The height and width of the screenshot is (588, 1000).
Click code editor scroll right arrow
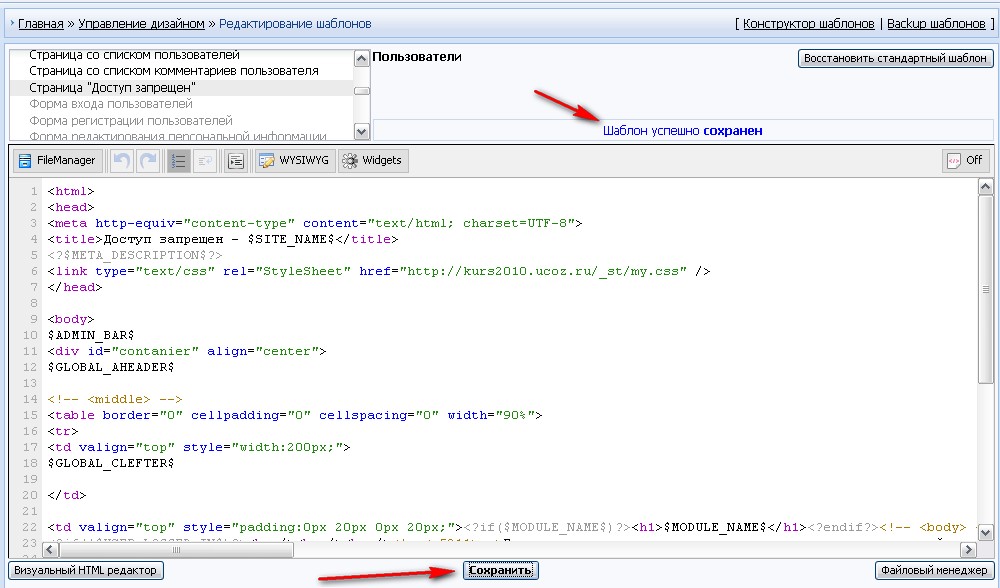[x=969, y=549]
